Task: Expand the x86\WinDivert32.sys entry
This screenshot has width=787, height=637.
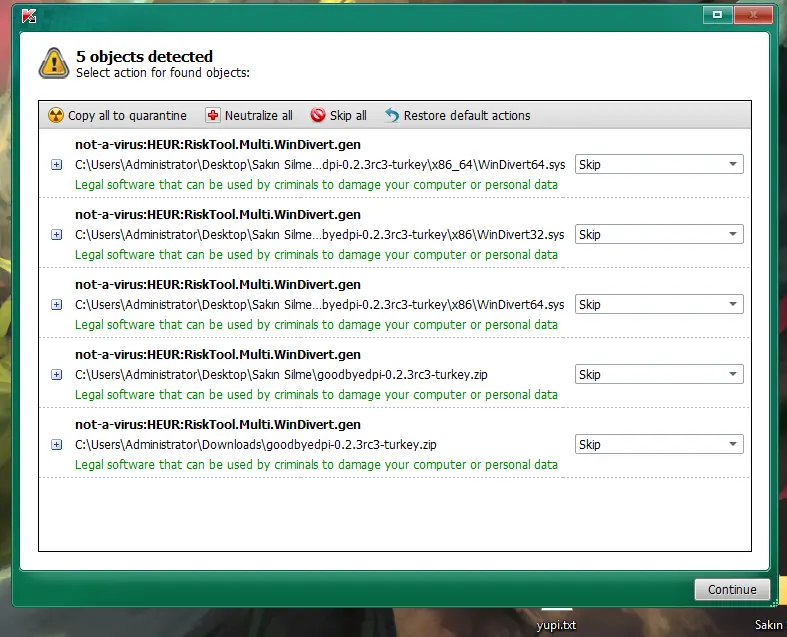Action: coord(57,234)
